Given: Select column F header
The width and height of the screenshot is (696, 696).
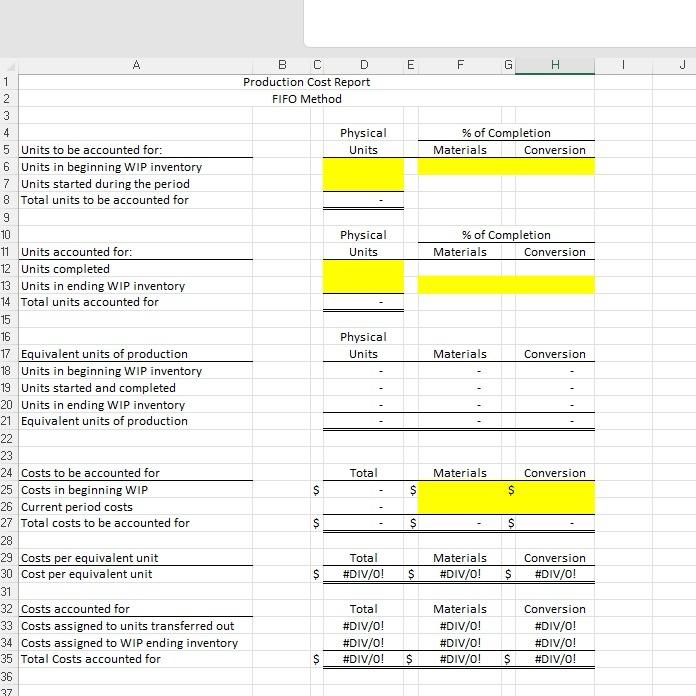Looking at the screenshot, I should (460, 65).
